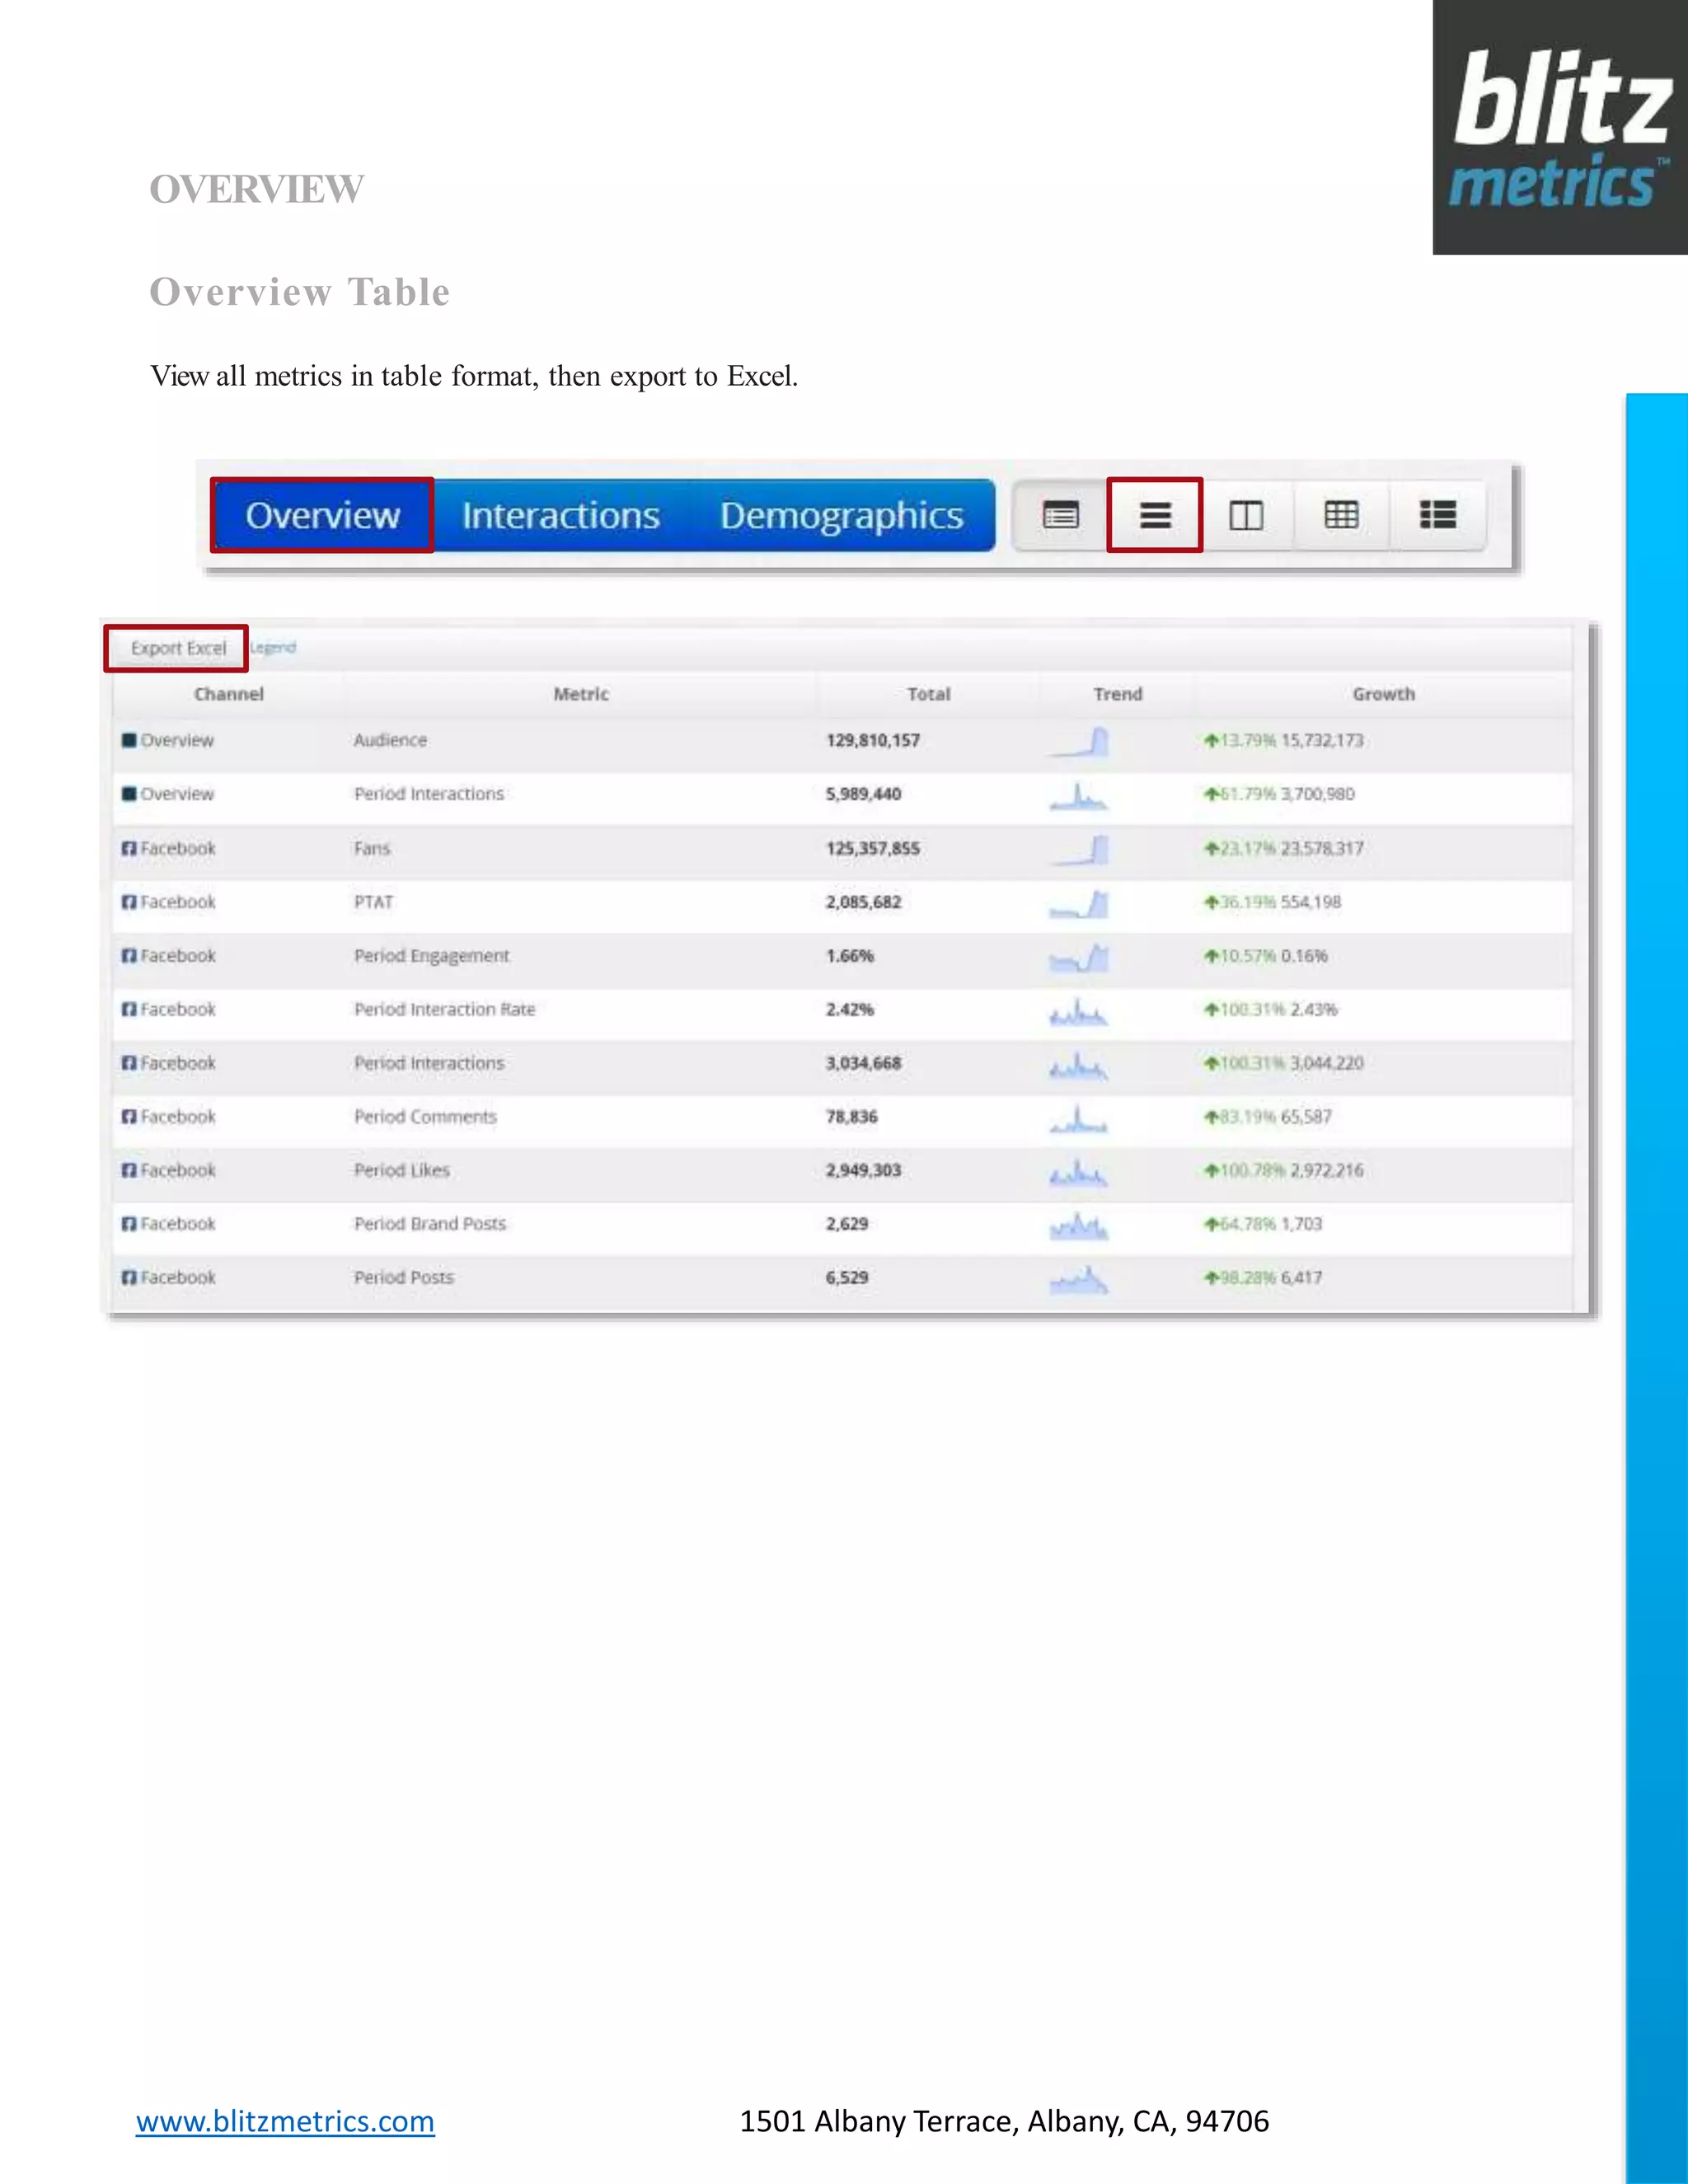Sort by the Growth column header
Viewport: 1688px width, 2184px height.
coord(1383,694)
